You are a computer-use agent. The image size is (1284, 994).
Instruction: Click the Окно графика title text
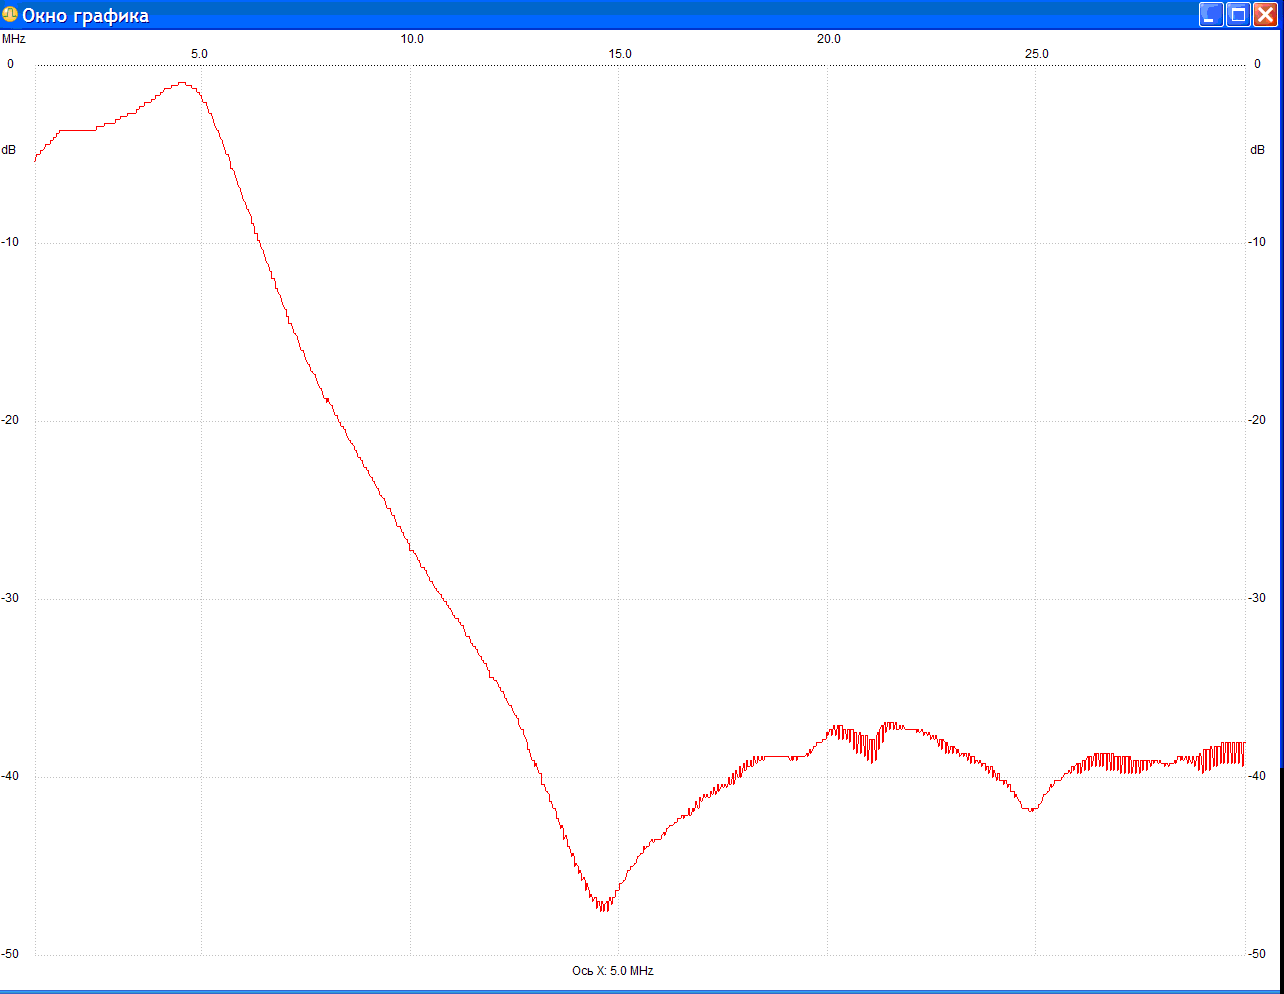[85, 16]
